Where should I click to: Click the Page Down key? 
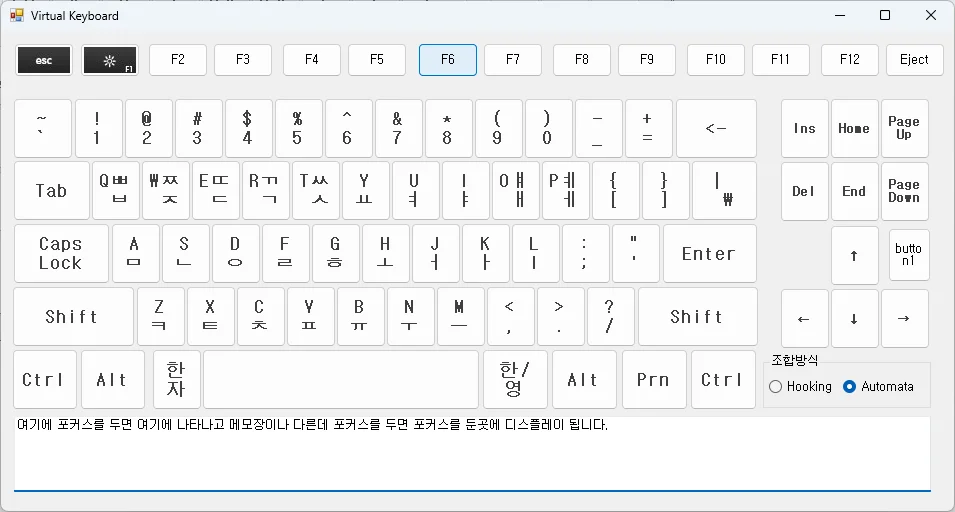point(904,191)
